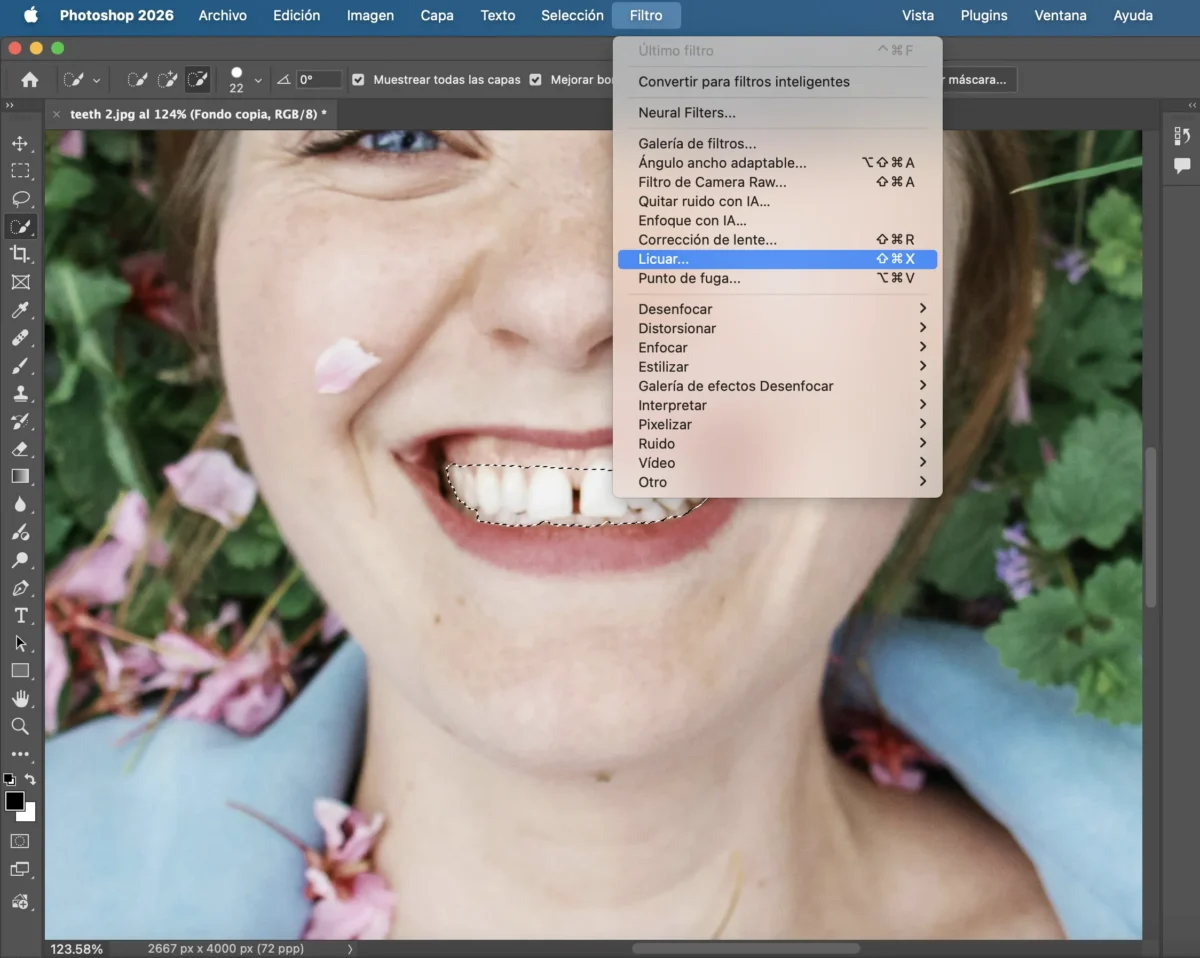
Task: Select the Frame tool
Action: coord(20,283)
